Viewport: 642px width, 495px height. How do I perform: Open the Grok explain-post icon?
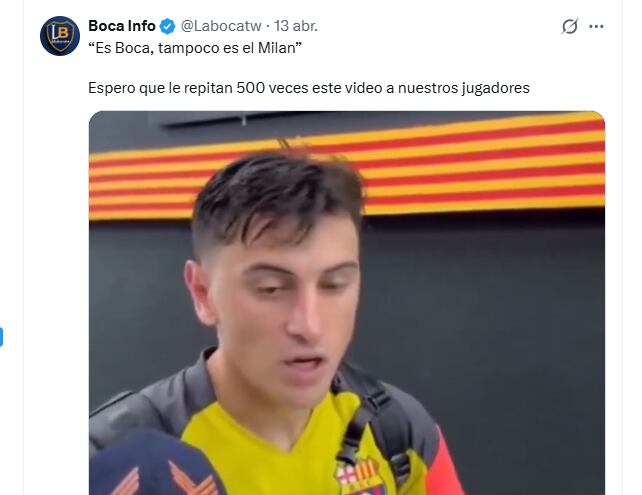[x=570, y=26]
